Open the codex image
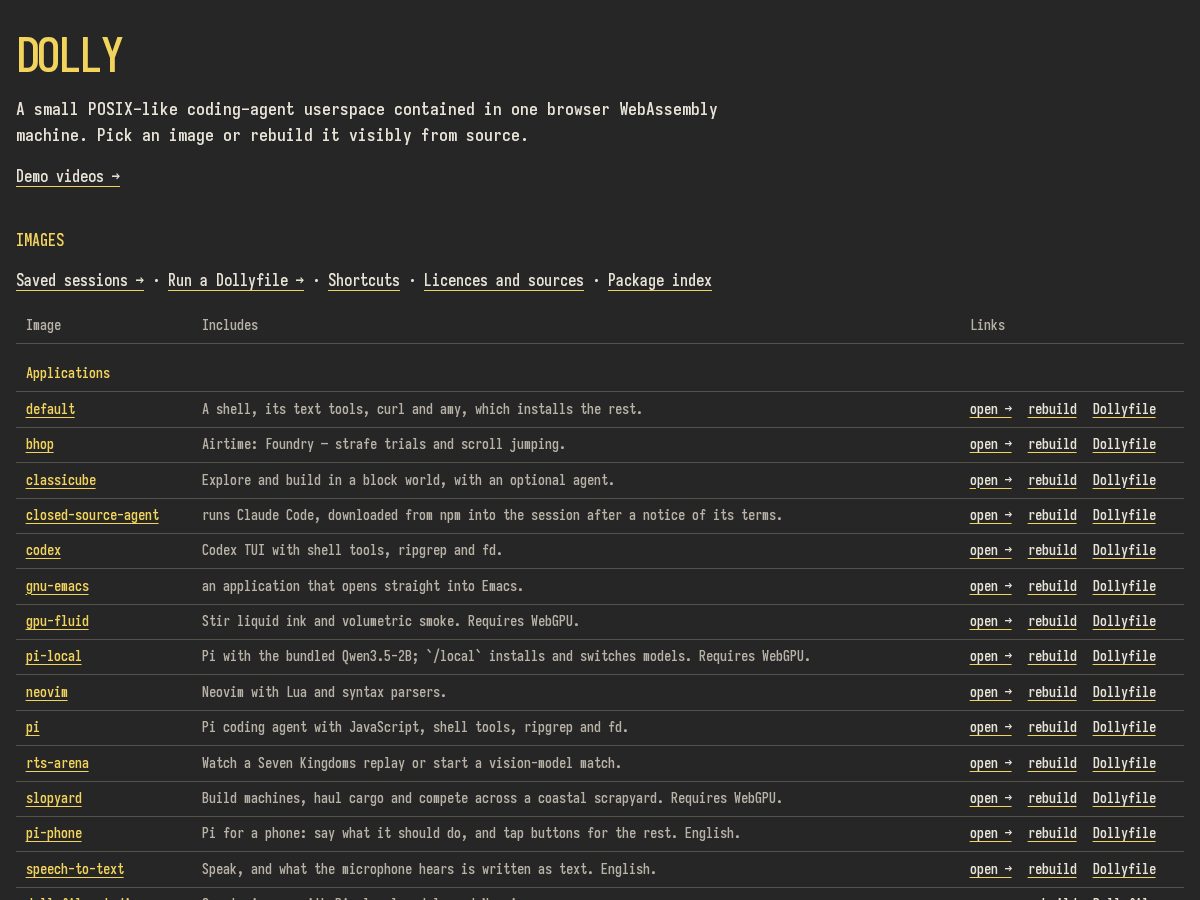 (x=991, y=550)
